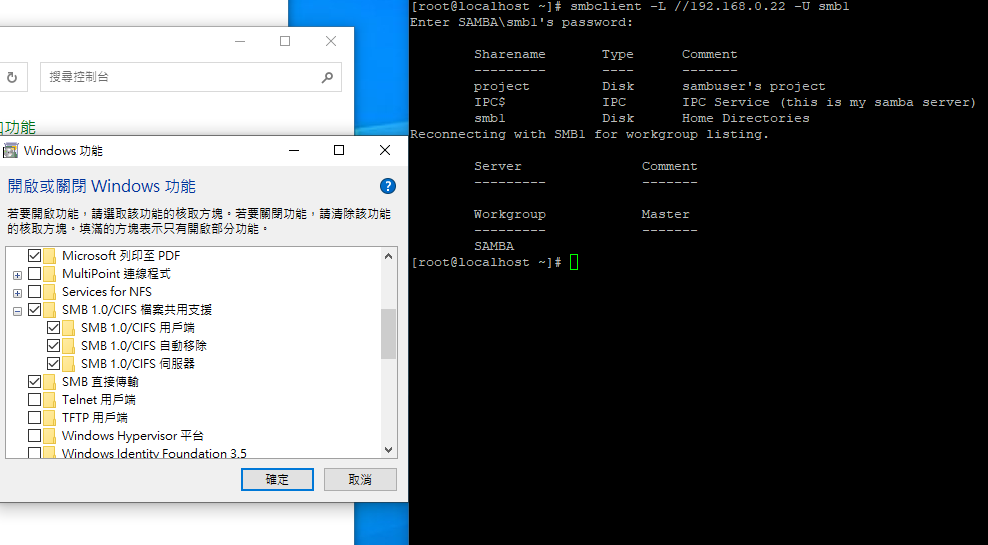Screen dimensions: 988x545
Task: Click 'Reconnecting with SMB1' line in terminal
Action: click(x=589, y=134)
